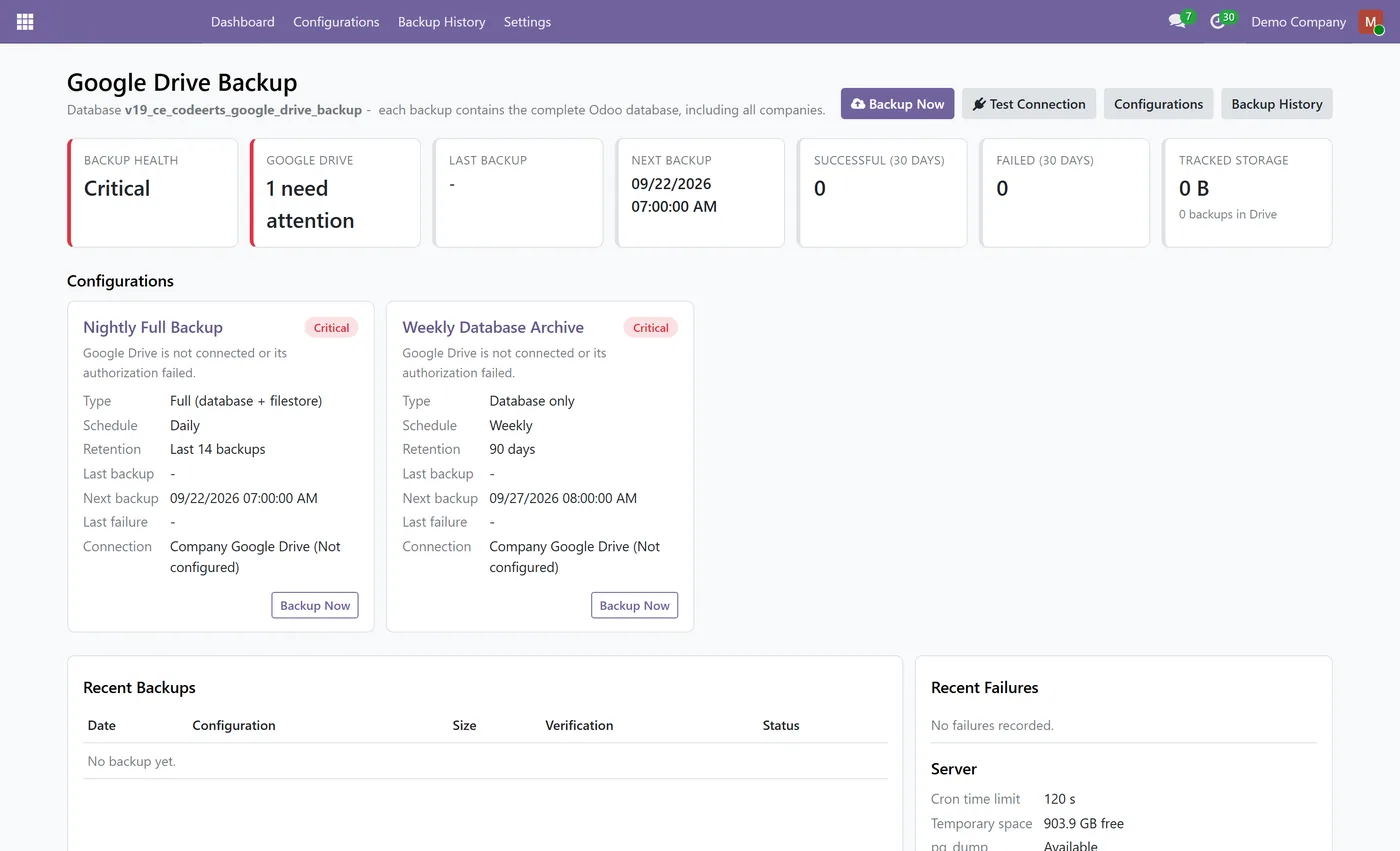1400x851 pixels.
Task: Click Backup Now in Weekly Database Archive card
Action: click(634, 605)
